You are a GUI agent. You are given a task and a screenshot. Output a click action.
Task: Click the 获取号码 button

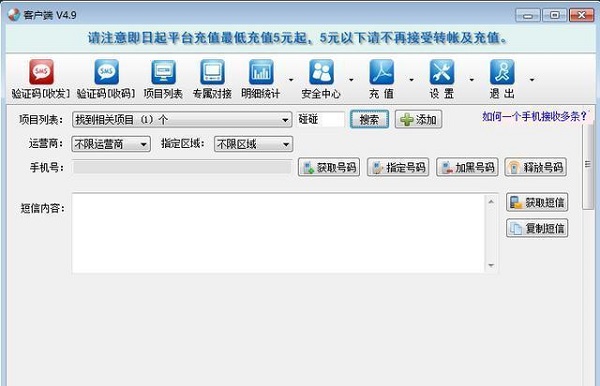(329, 167)
